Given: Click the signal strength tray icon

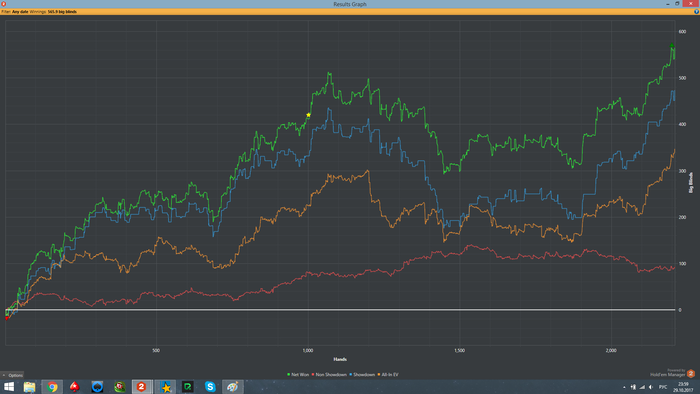Looking at the screenshot, I should 642,387.
